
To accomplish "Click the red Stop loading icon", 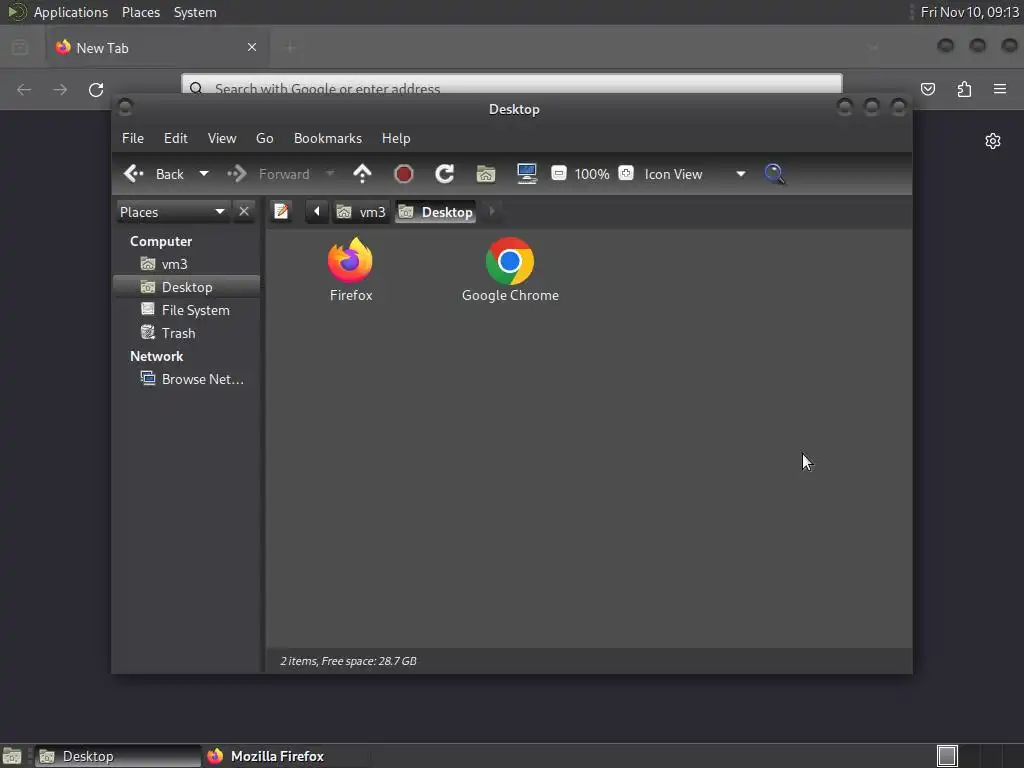I will (x=404, y=174).
